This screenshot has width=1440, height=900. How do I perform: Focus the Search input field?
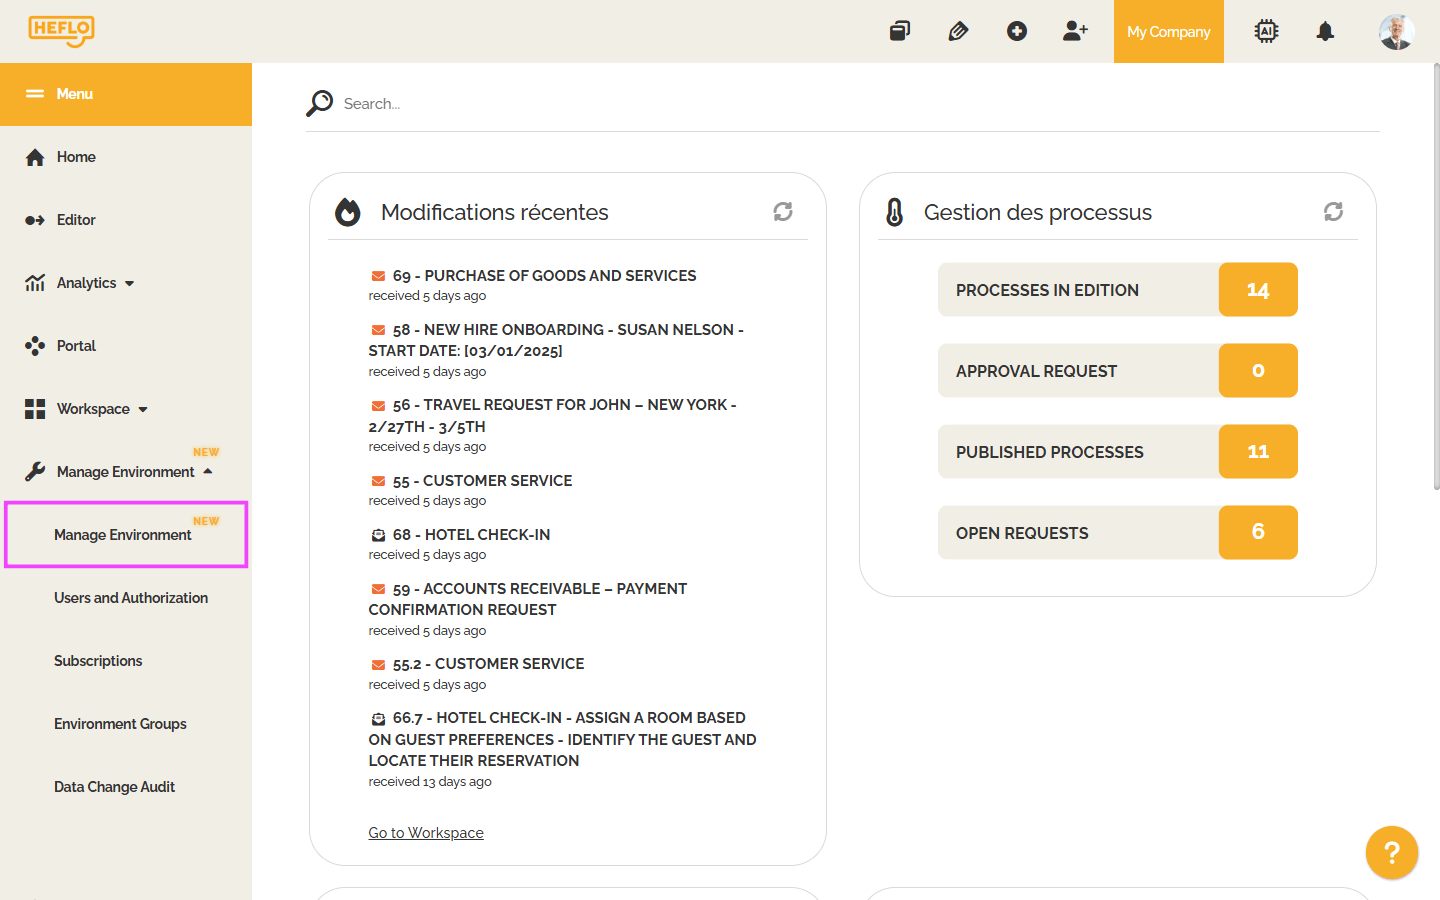tap(860, 104)
